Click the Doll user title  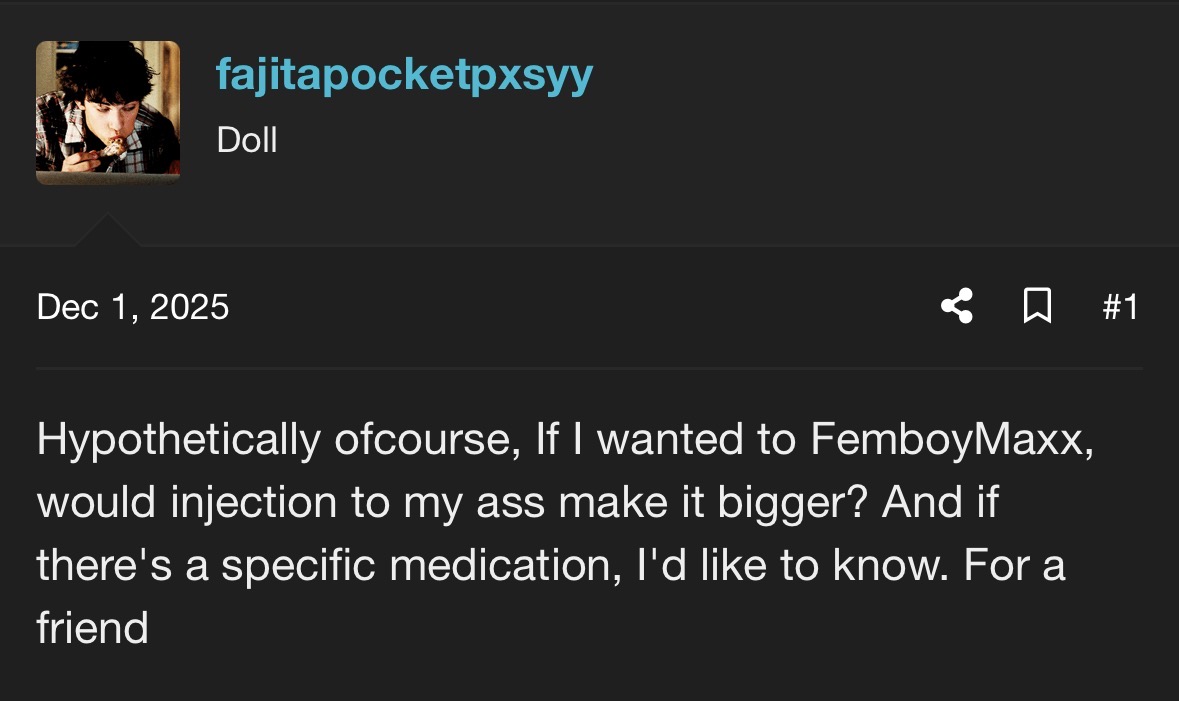click(247, 140)
